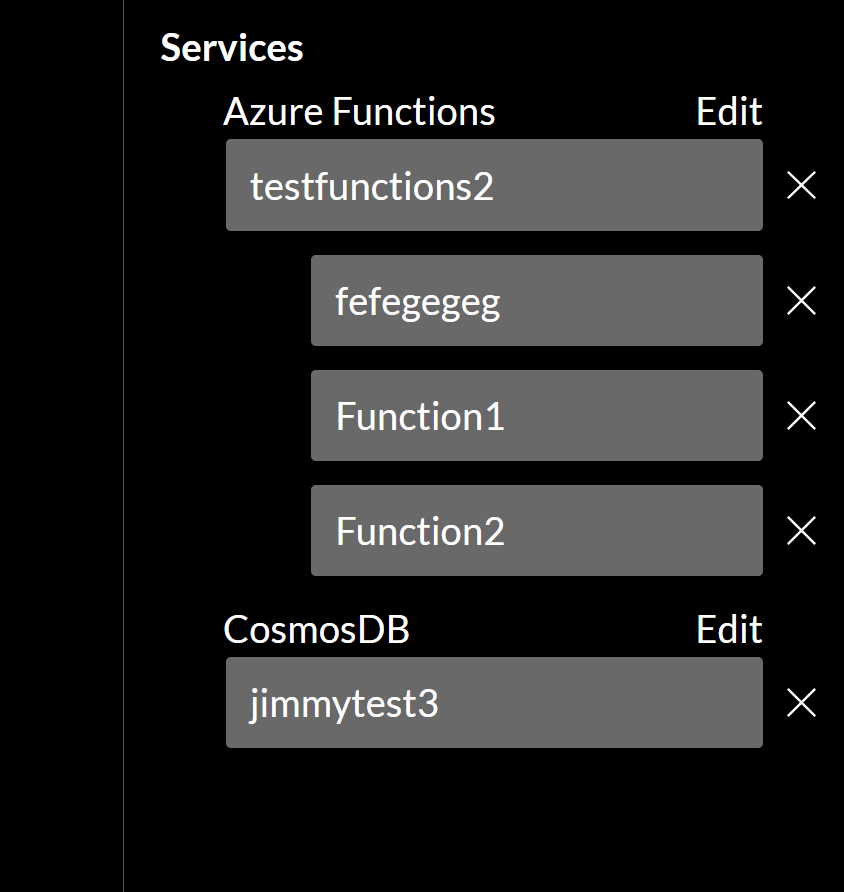844x892 pixels.
Task: Click the X beside the testfunctions2 entry
Action: (x=801, y=186)
